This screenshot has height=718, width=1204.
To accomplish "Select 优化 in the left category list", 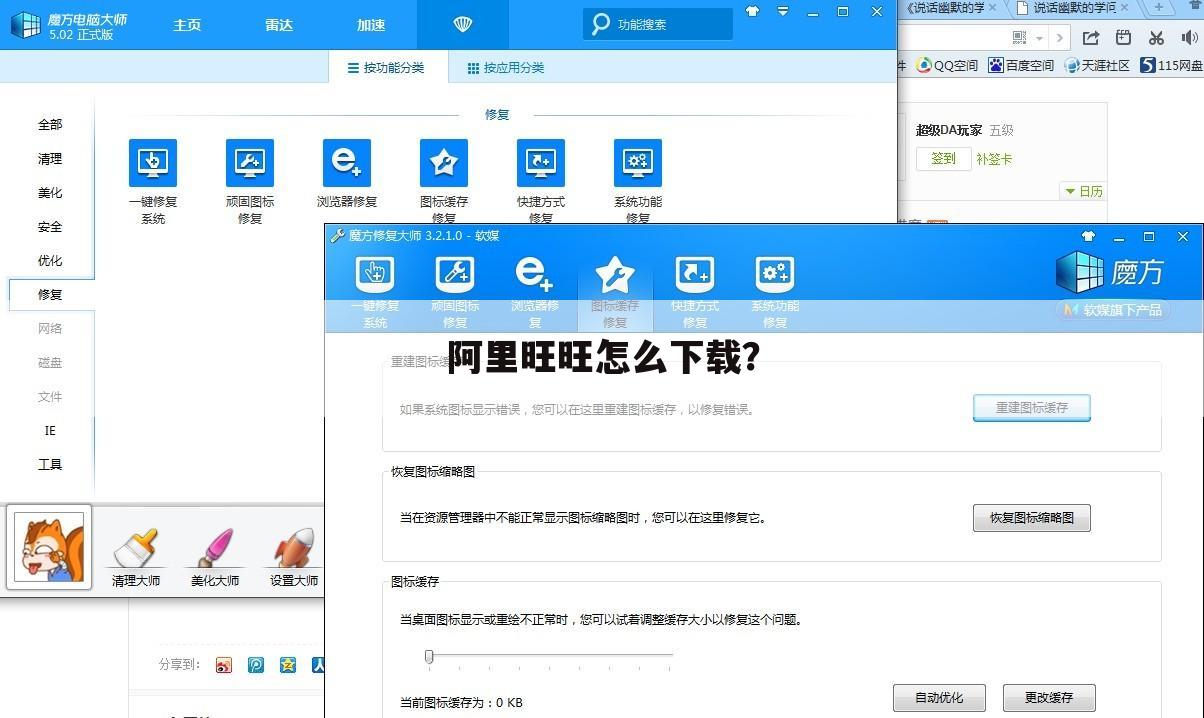I will point(50,261).
